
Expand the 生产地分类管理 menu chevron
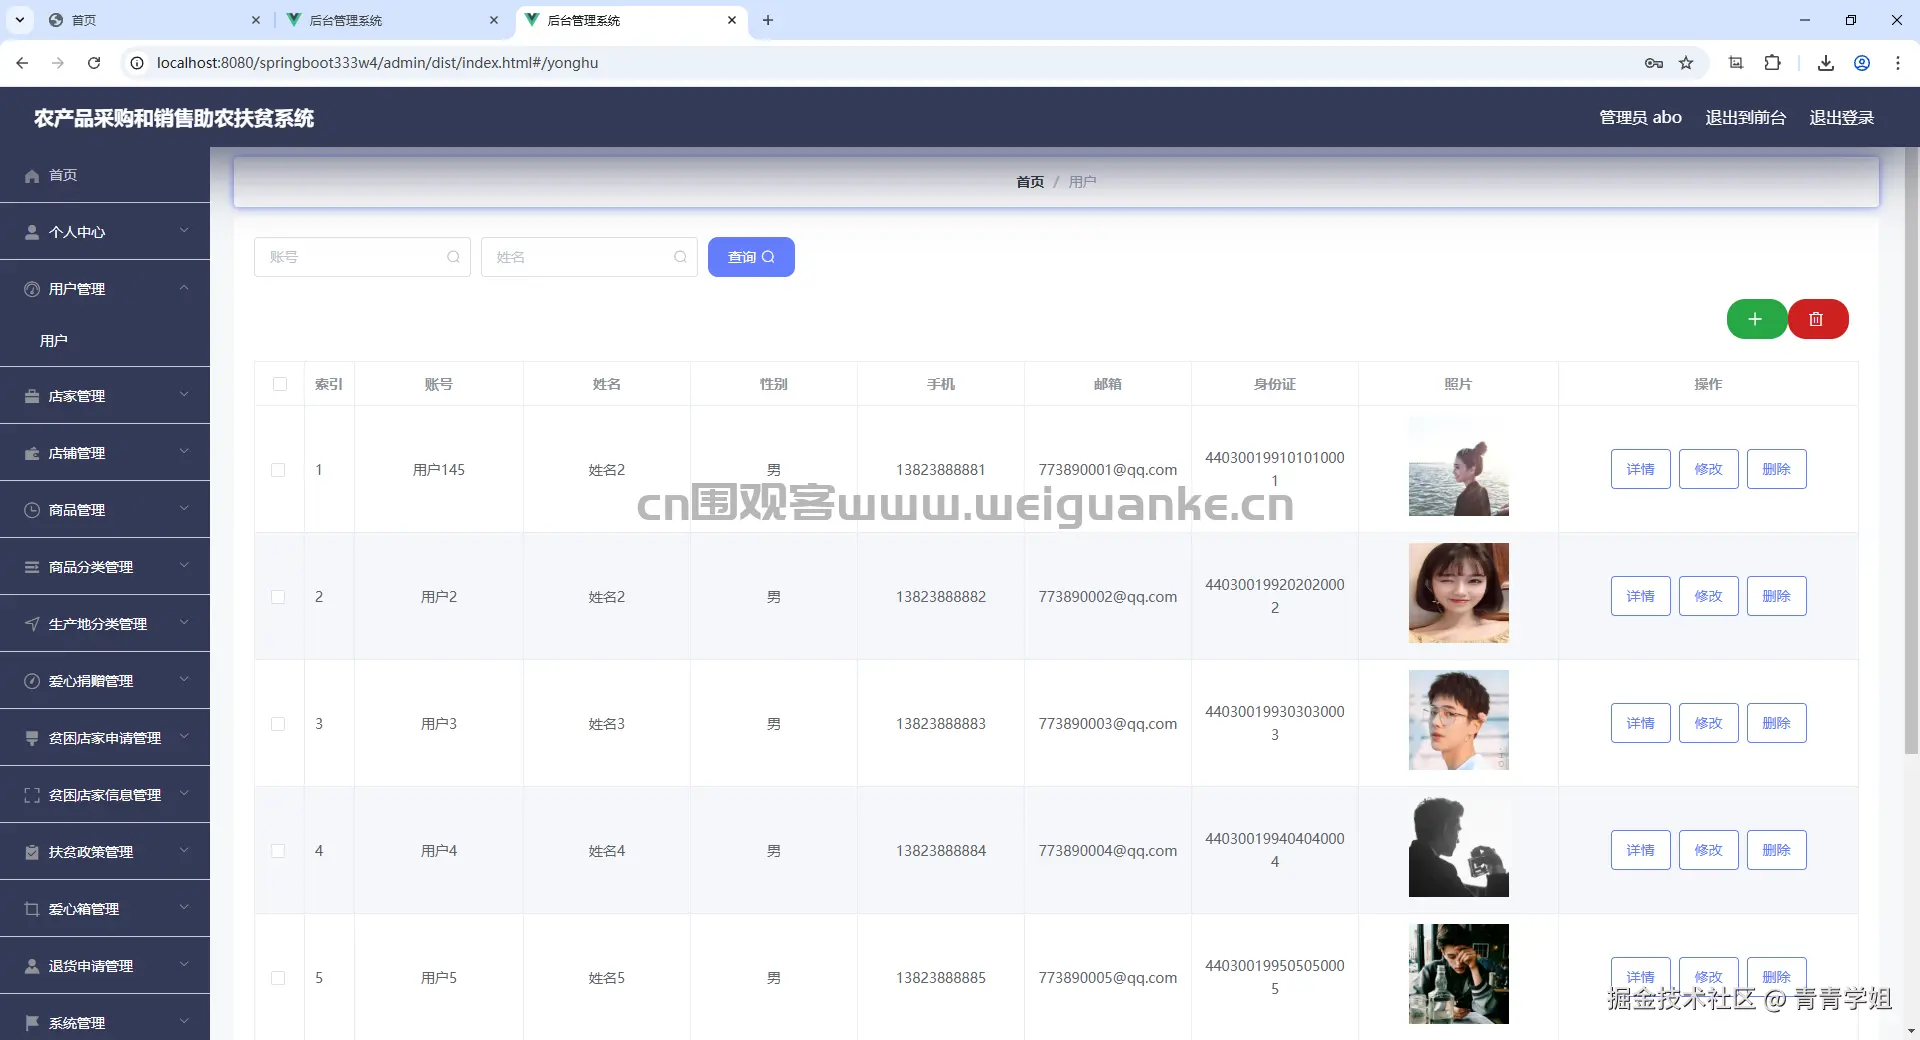tap(184, 623)
